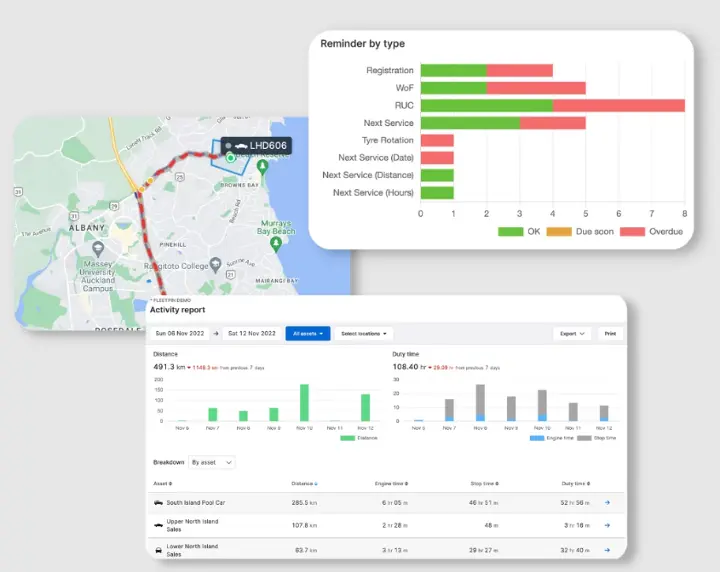Image resolution: width=720 pixels, height=572 pixels.
Task: Click the LHD606 vehicle label on map
Action: (256, 146)
